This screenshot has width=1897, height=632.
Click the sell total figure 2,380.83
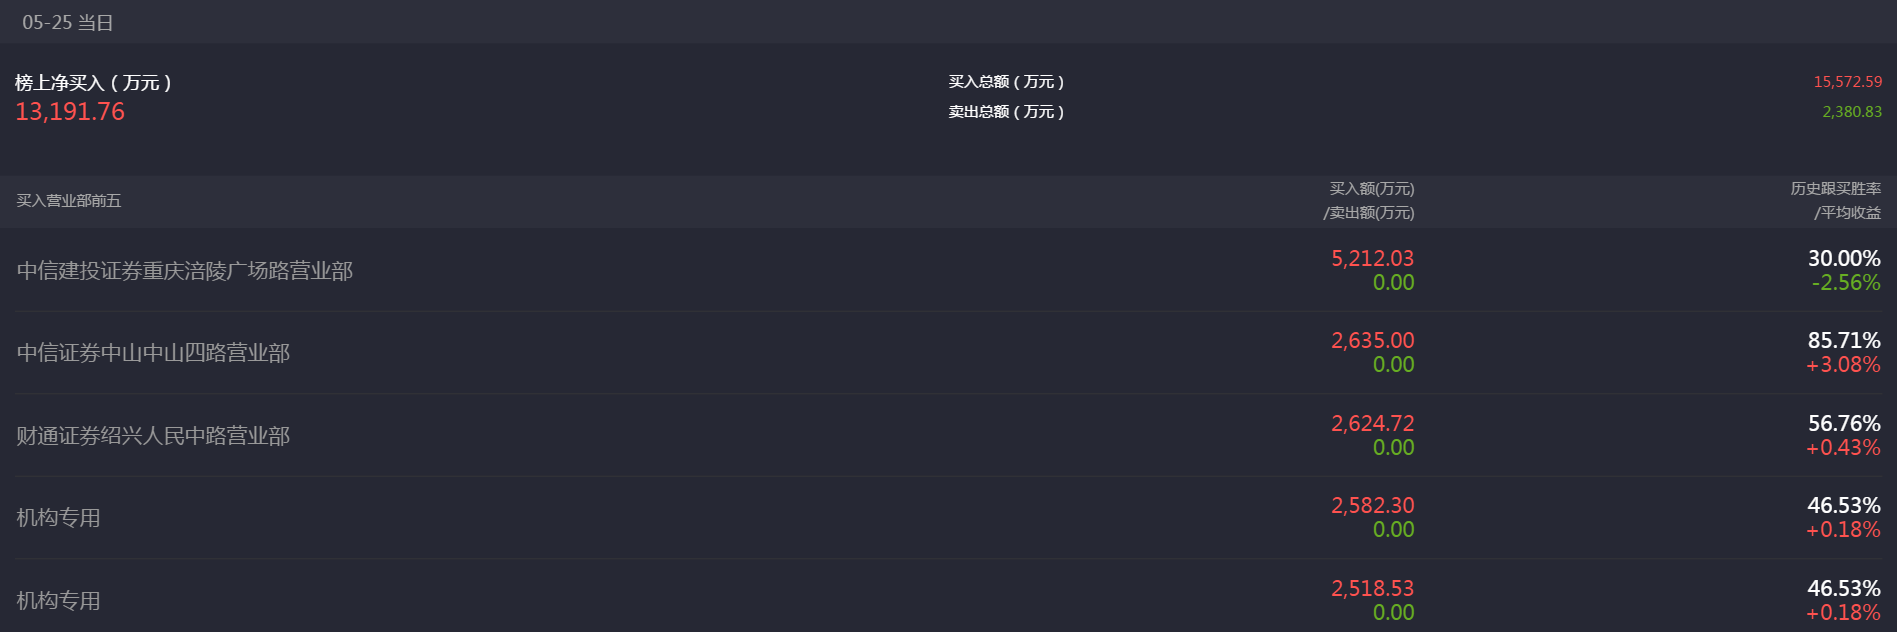tap(1851, 112)
